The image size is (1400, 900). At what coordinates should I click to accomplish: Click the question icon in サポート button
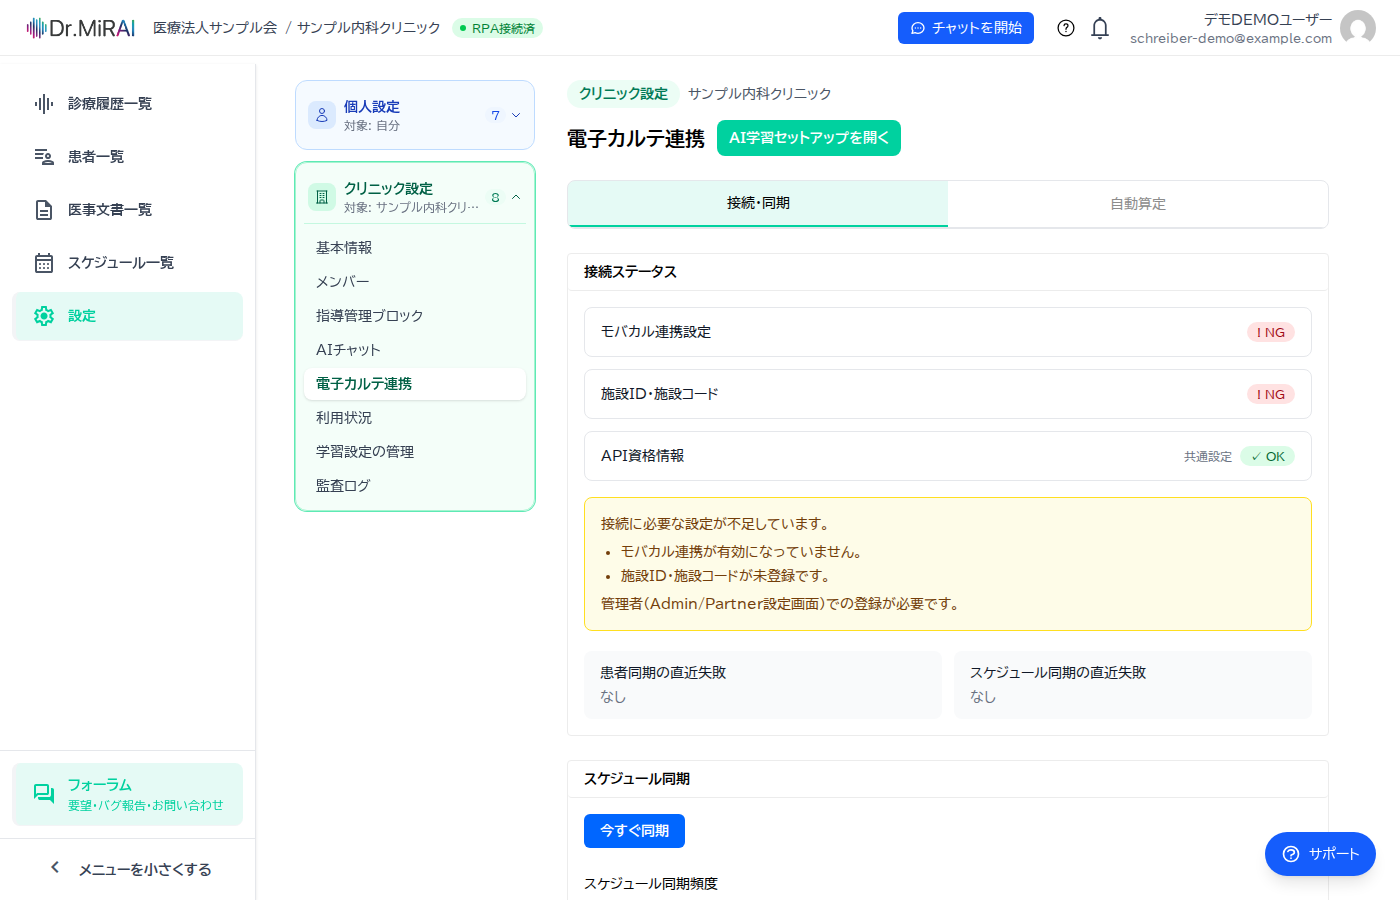pos(1291,854)
